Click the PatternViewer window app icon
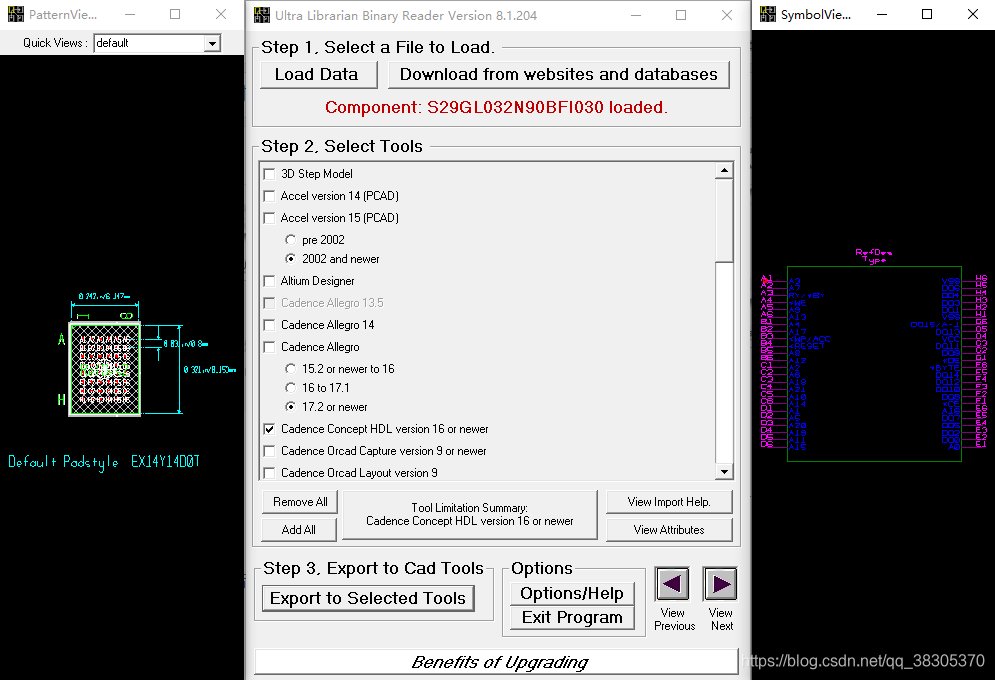 (16, 14)
